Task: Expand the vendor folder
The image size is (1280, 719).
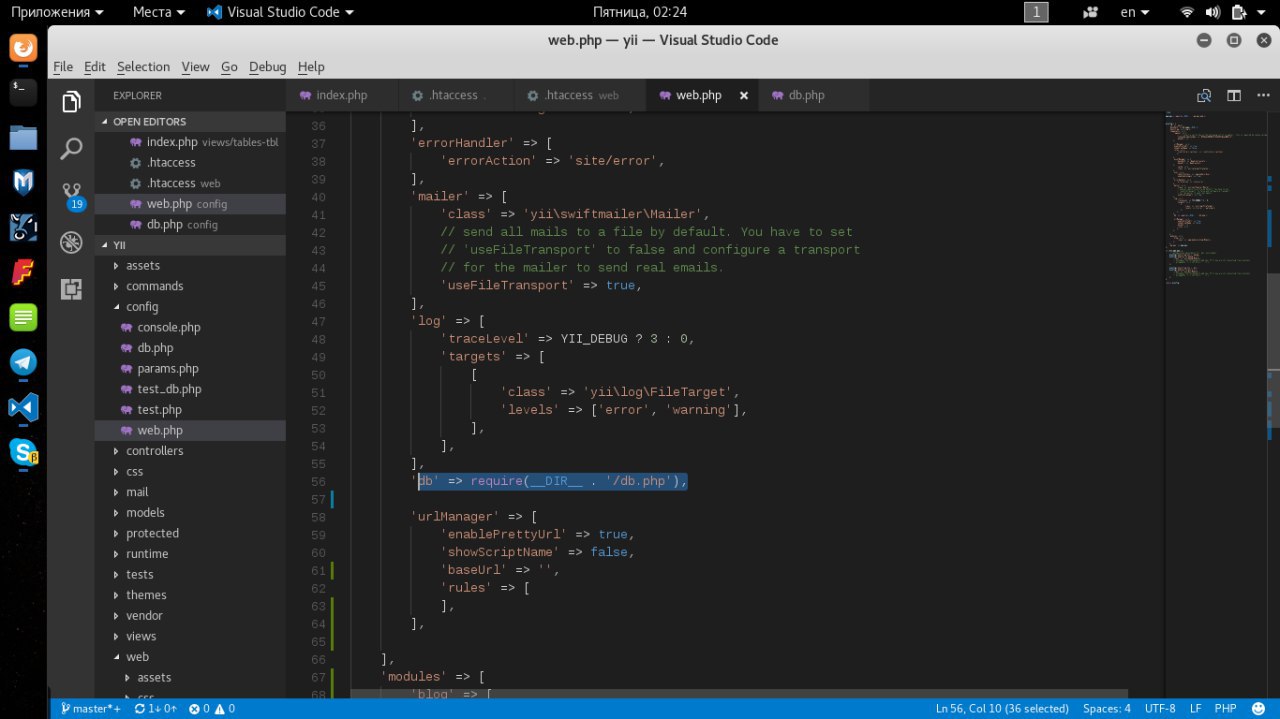Action: (x=144, y=616)
